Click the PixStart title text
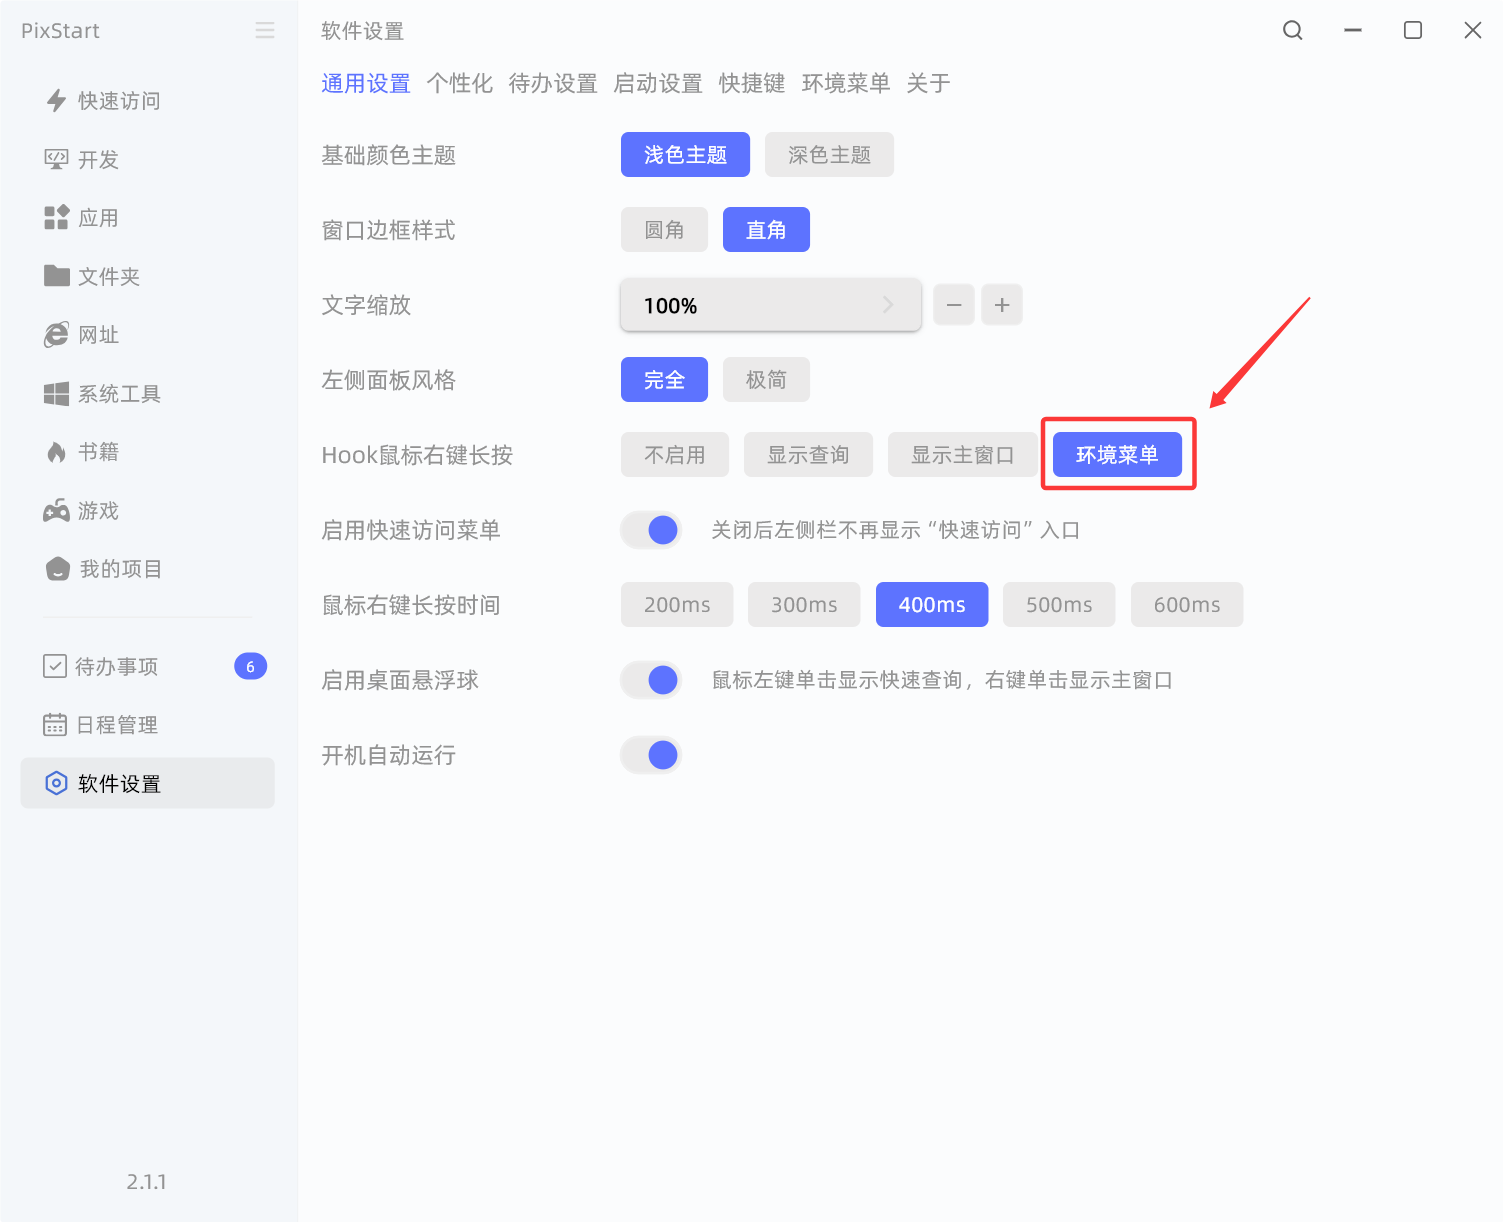Screen dimensions: 1503x1222 point(60,30)
